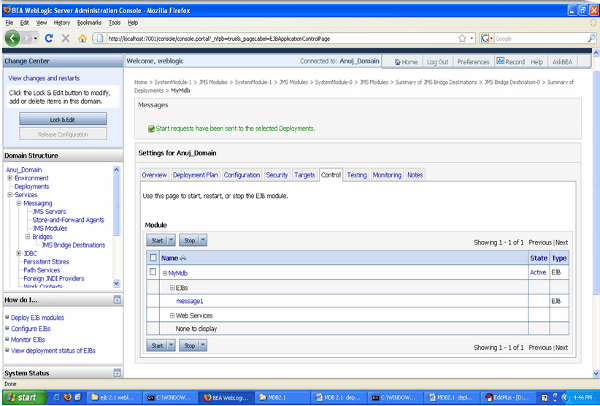Screen dimensions: 600x406
Task: Click the Firefox Back arrow button
Action: (12, 38)
